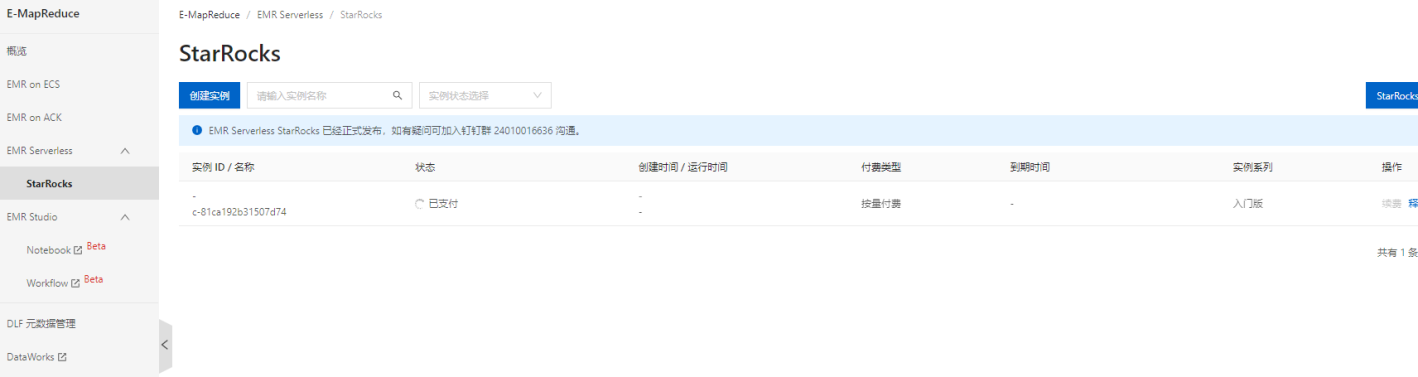Viewport: 1418px width, 377px height.
Task: Click the Workflow external link icon
Action: pyautogui.click(x=75, y=283)
